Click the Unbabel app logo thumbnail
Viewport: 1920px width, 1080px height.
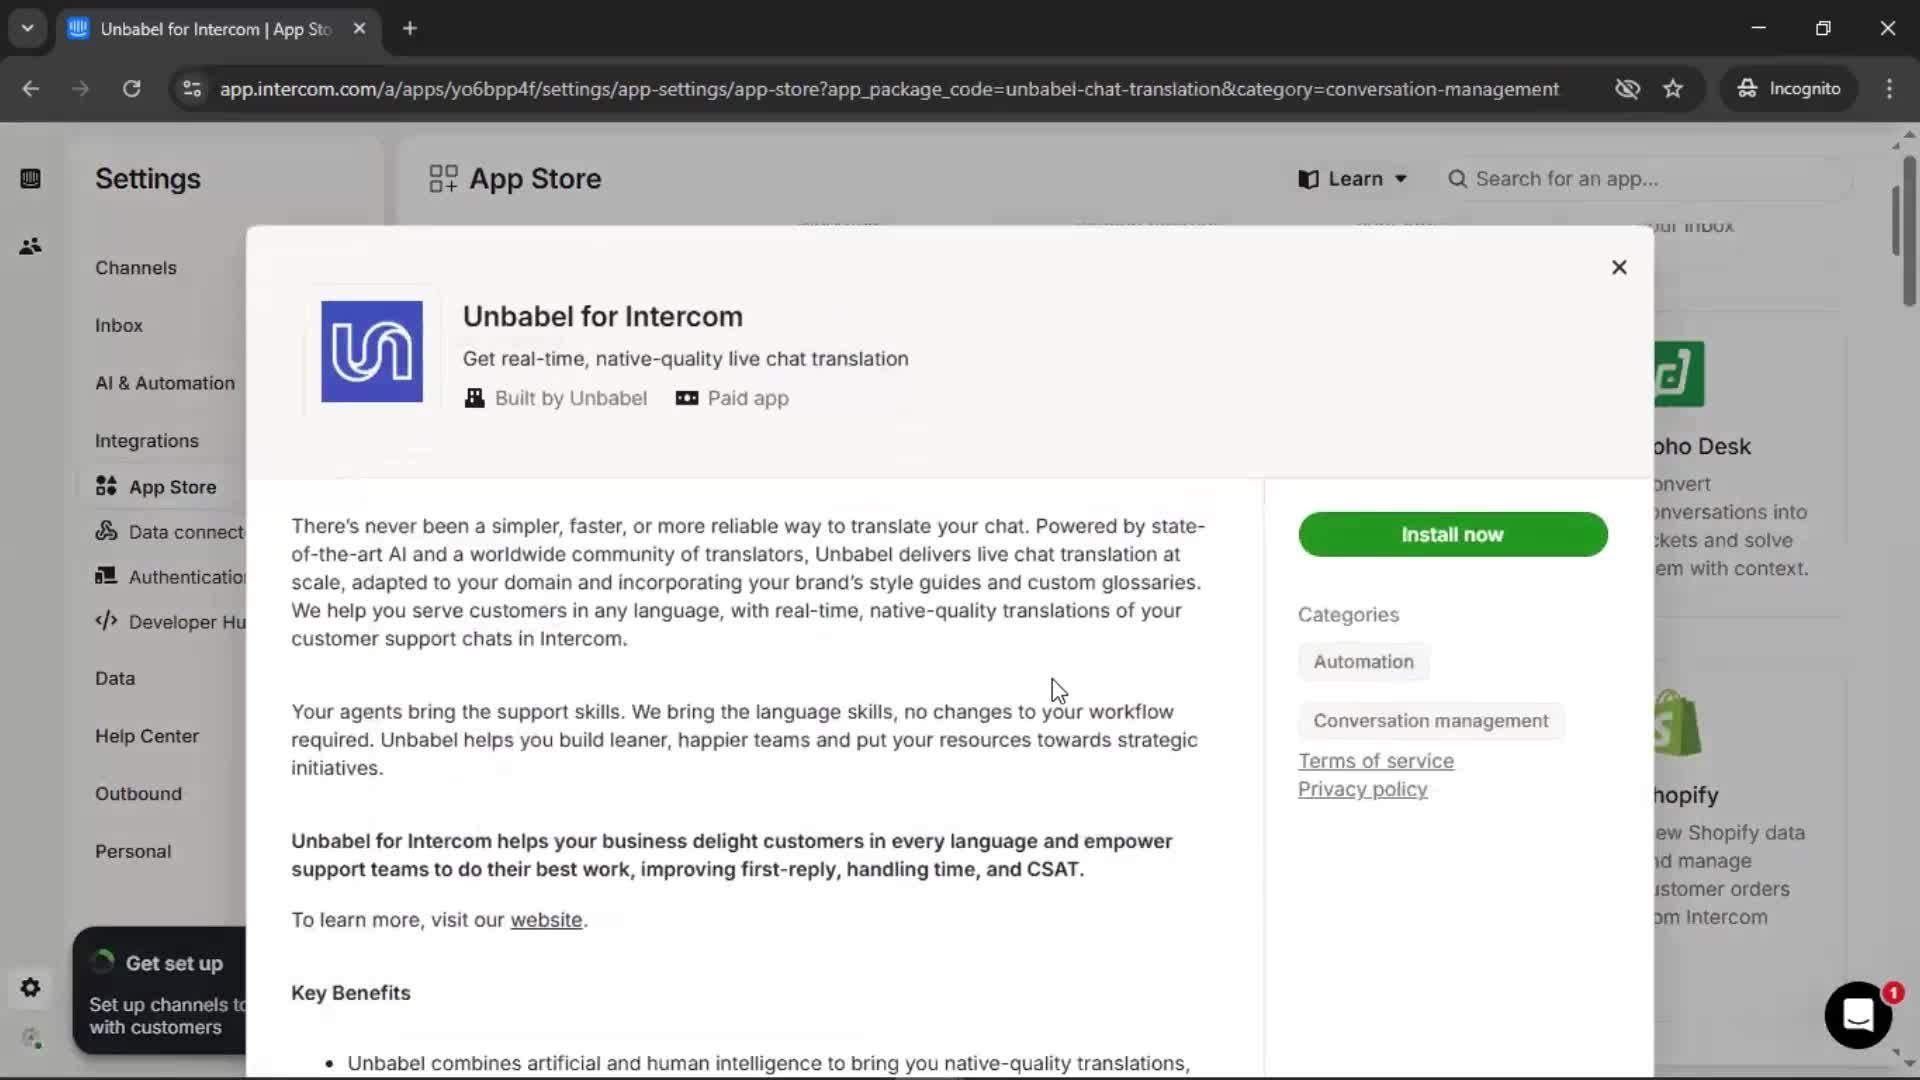(x=372, y=351)
